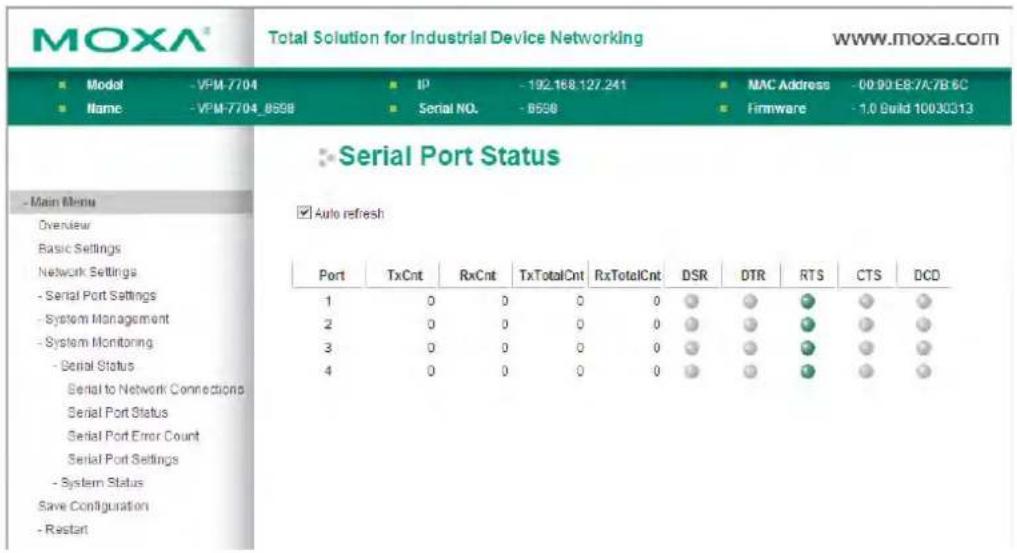Click the green RTS indicator for port 2
Image resolution: width=1017 pixels, height=553 pixels.
point(808,324)
